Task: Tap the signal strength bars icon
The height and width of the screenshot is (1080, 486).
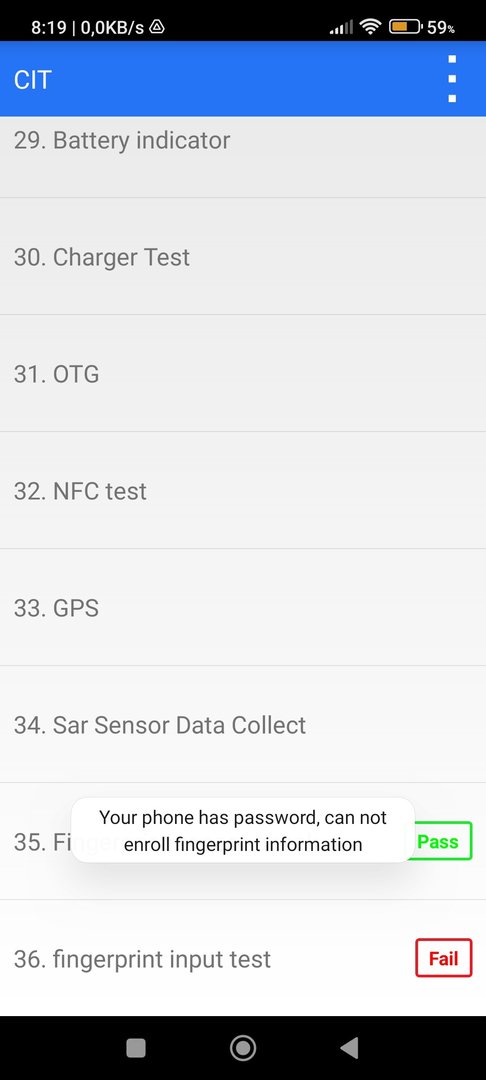Action: click(x=341, y=28)
